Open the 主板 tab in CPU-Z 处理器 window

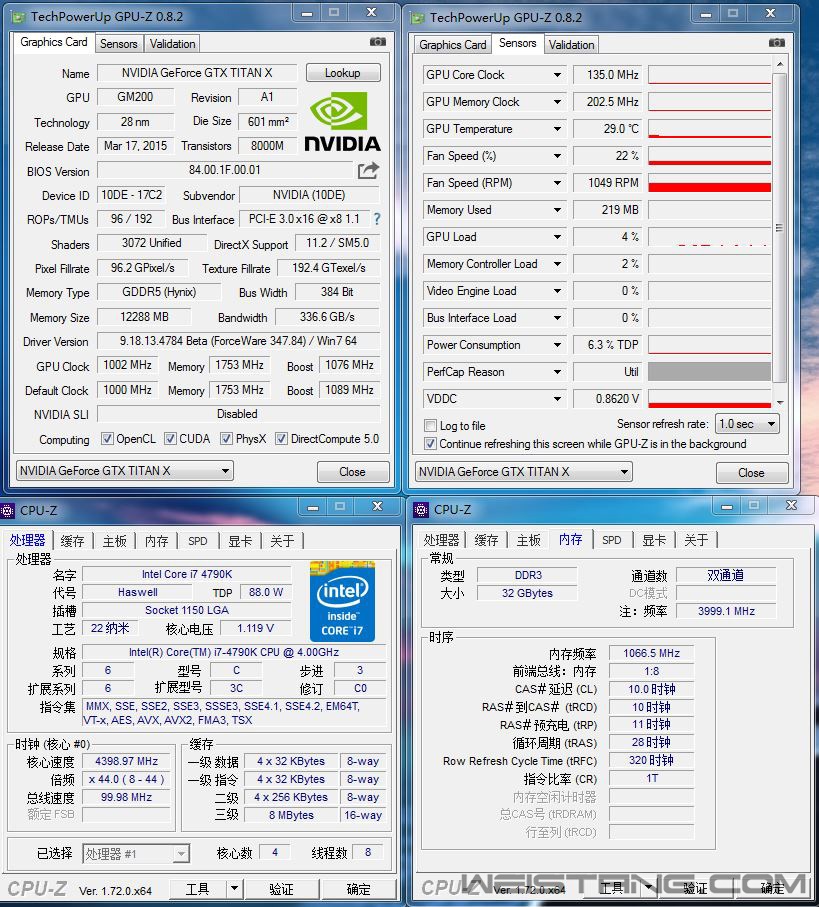tap(115, 541)
